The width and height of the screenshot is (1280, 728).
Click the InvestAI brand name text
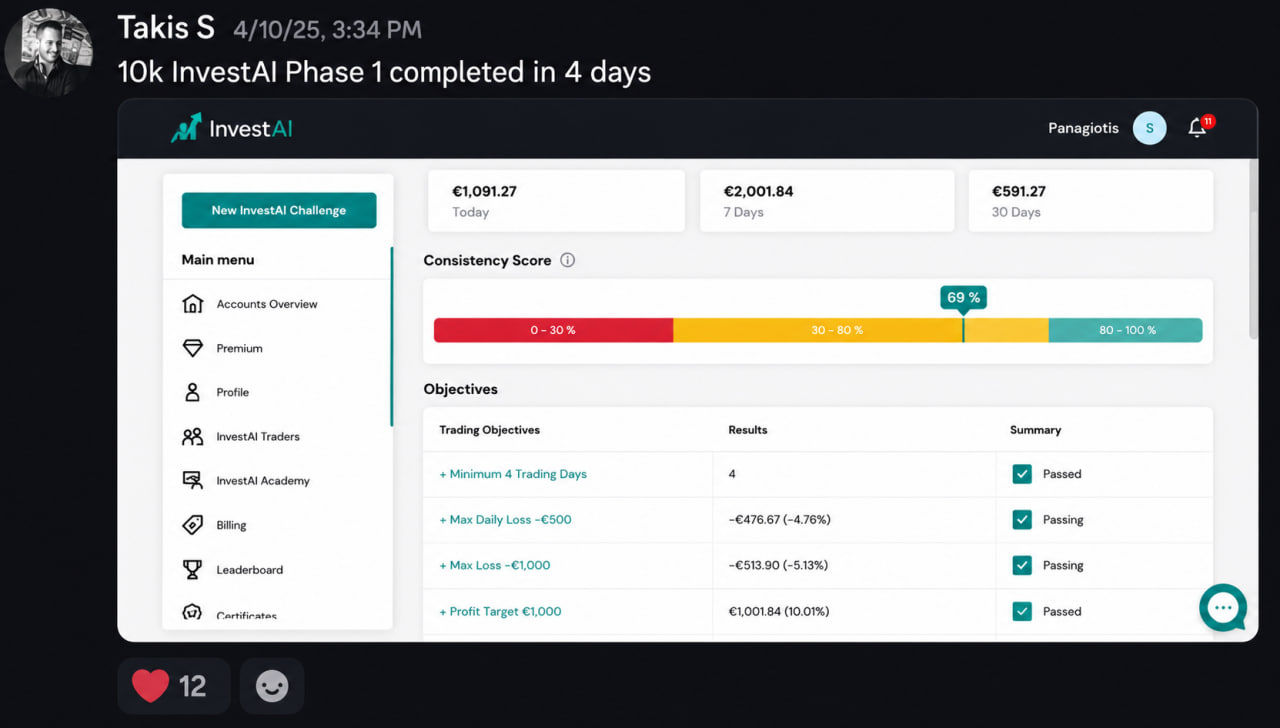pyautogui.click(x=250, y=129)
